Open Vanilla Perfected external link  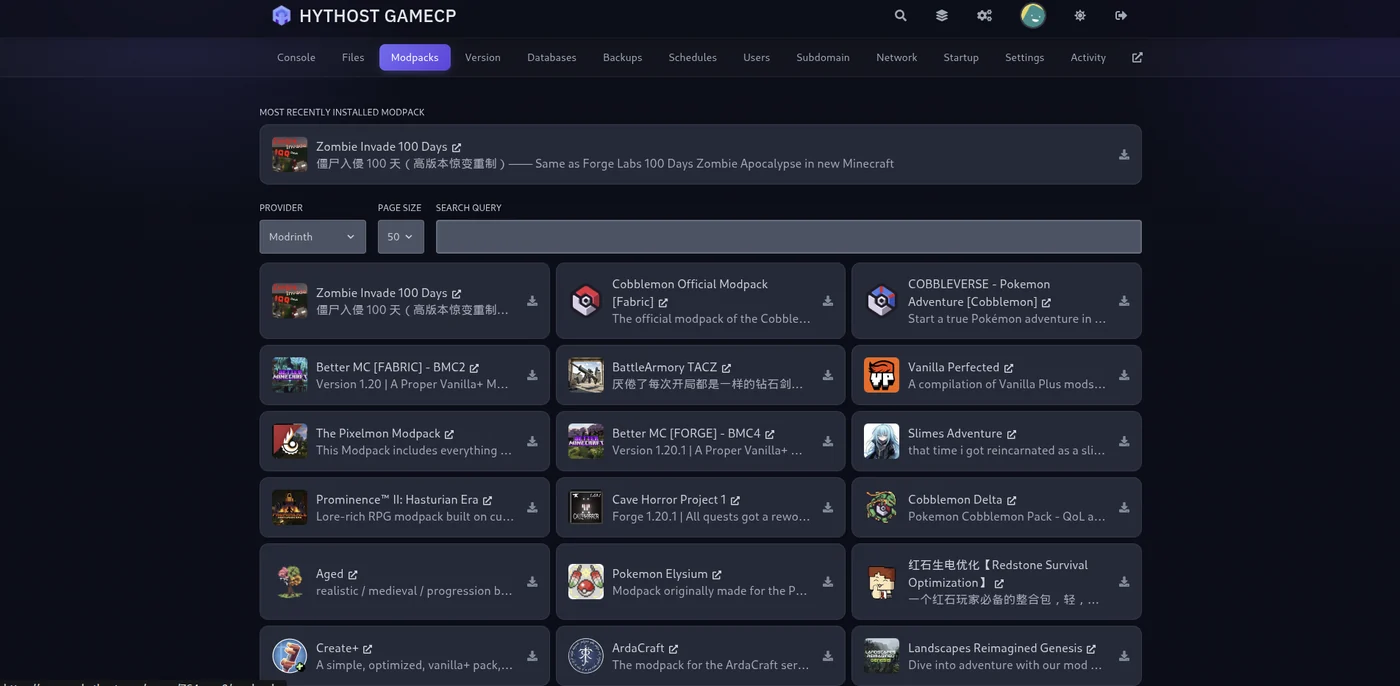(1009, 368)
